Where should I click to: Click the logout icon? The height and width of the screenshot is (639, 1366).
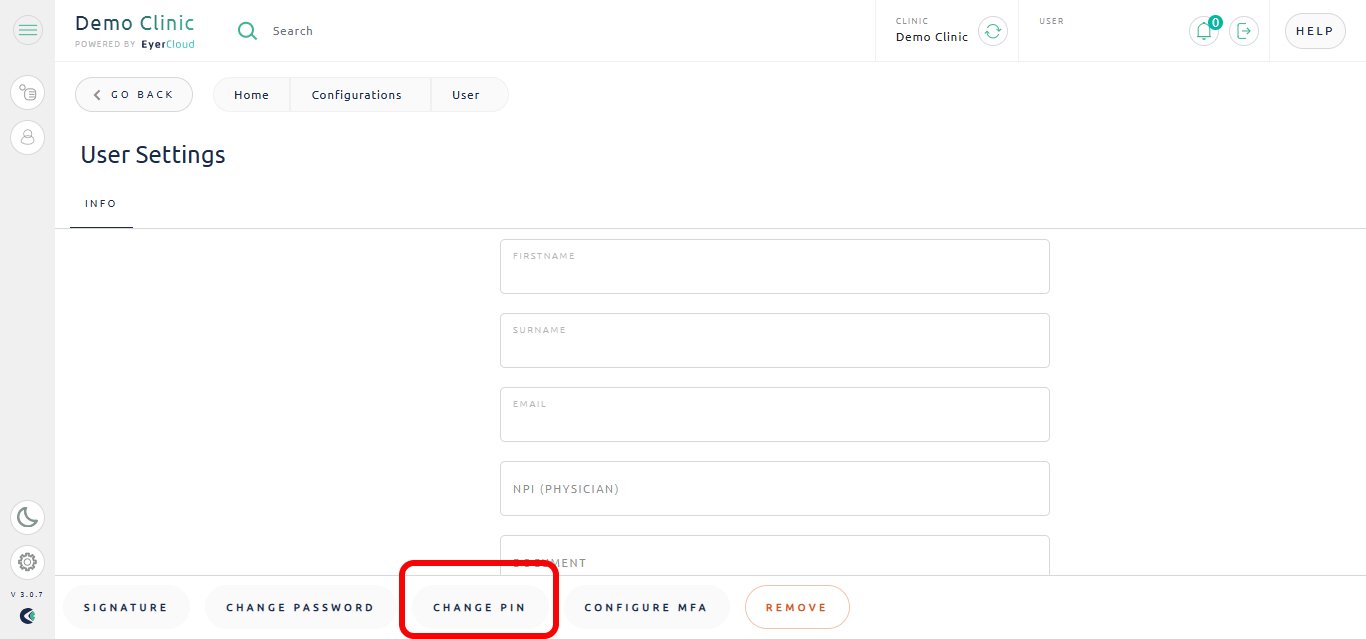tap(1244, 31)
